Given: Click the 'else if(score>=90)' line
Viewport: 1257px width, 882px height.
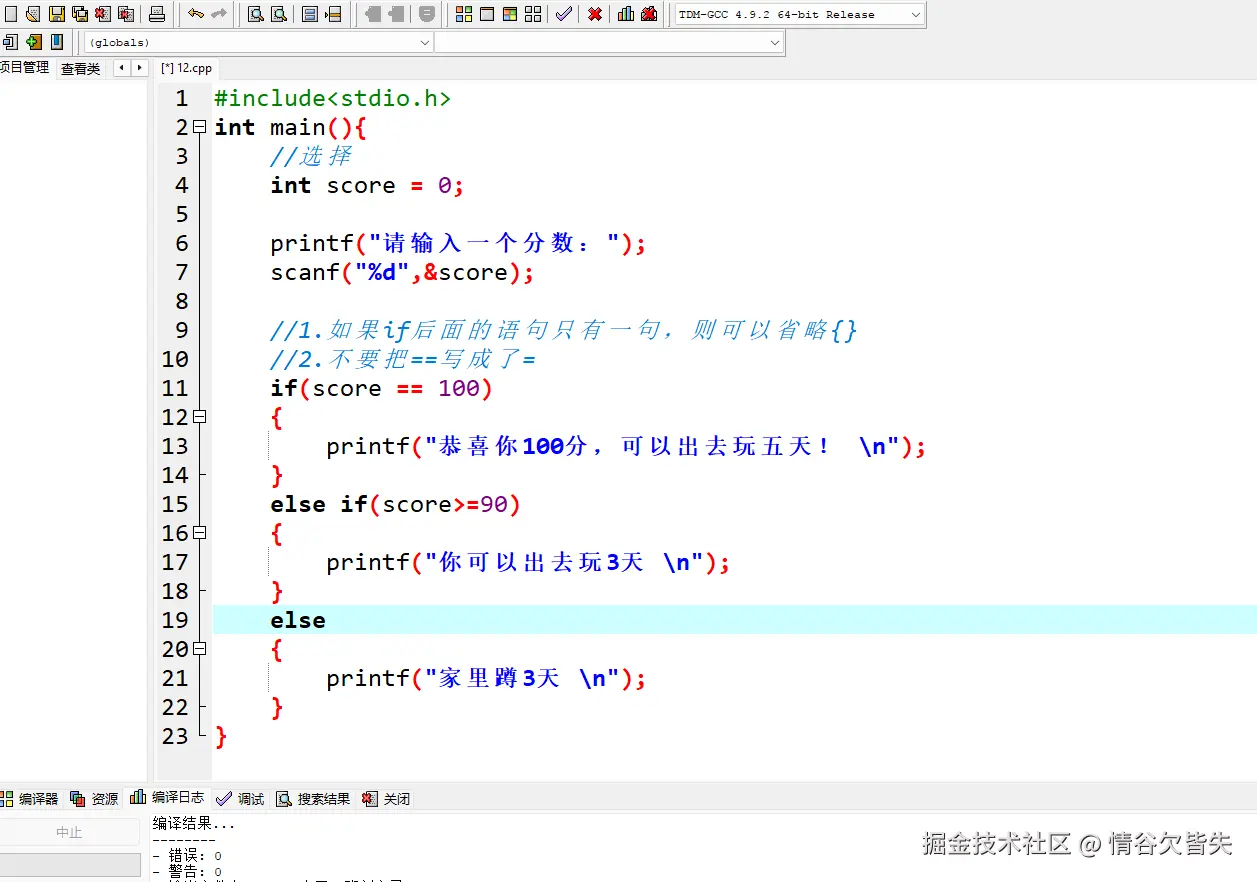Looking at the screenshot, I should (395, 504).
